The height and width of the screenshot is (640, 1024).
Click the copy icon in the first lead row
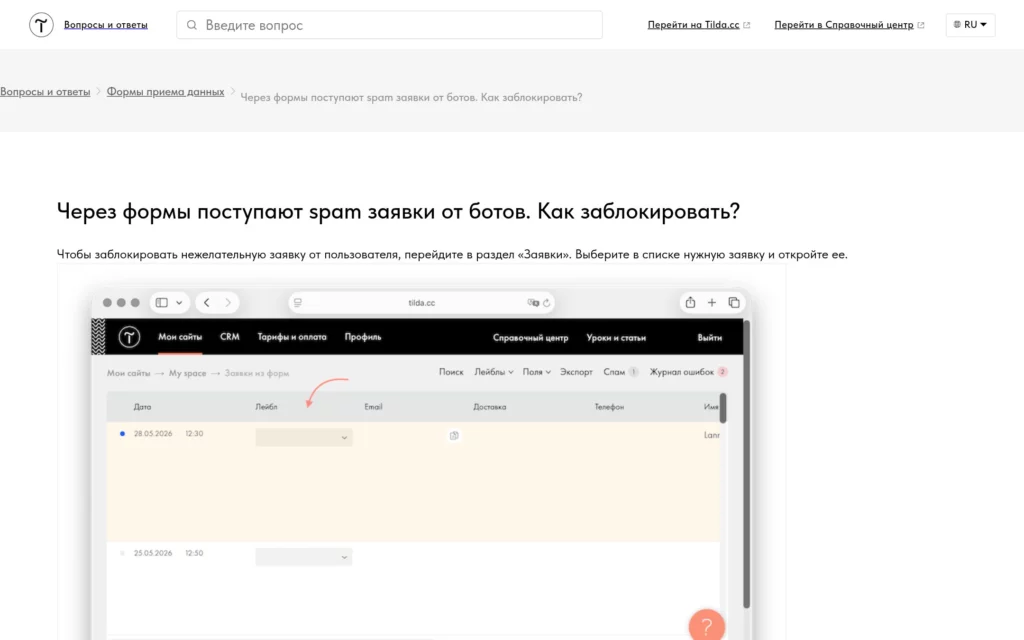tap(454, 436)
